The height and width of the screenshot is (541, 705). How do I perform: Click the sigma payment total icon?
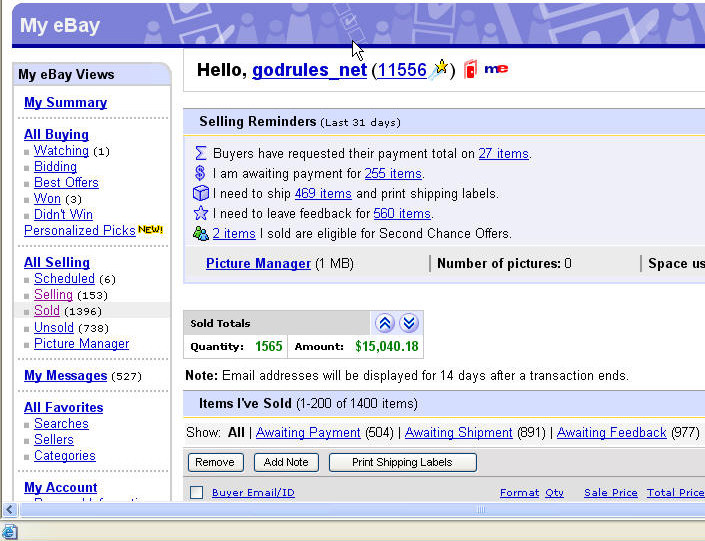click(200, 154)
